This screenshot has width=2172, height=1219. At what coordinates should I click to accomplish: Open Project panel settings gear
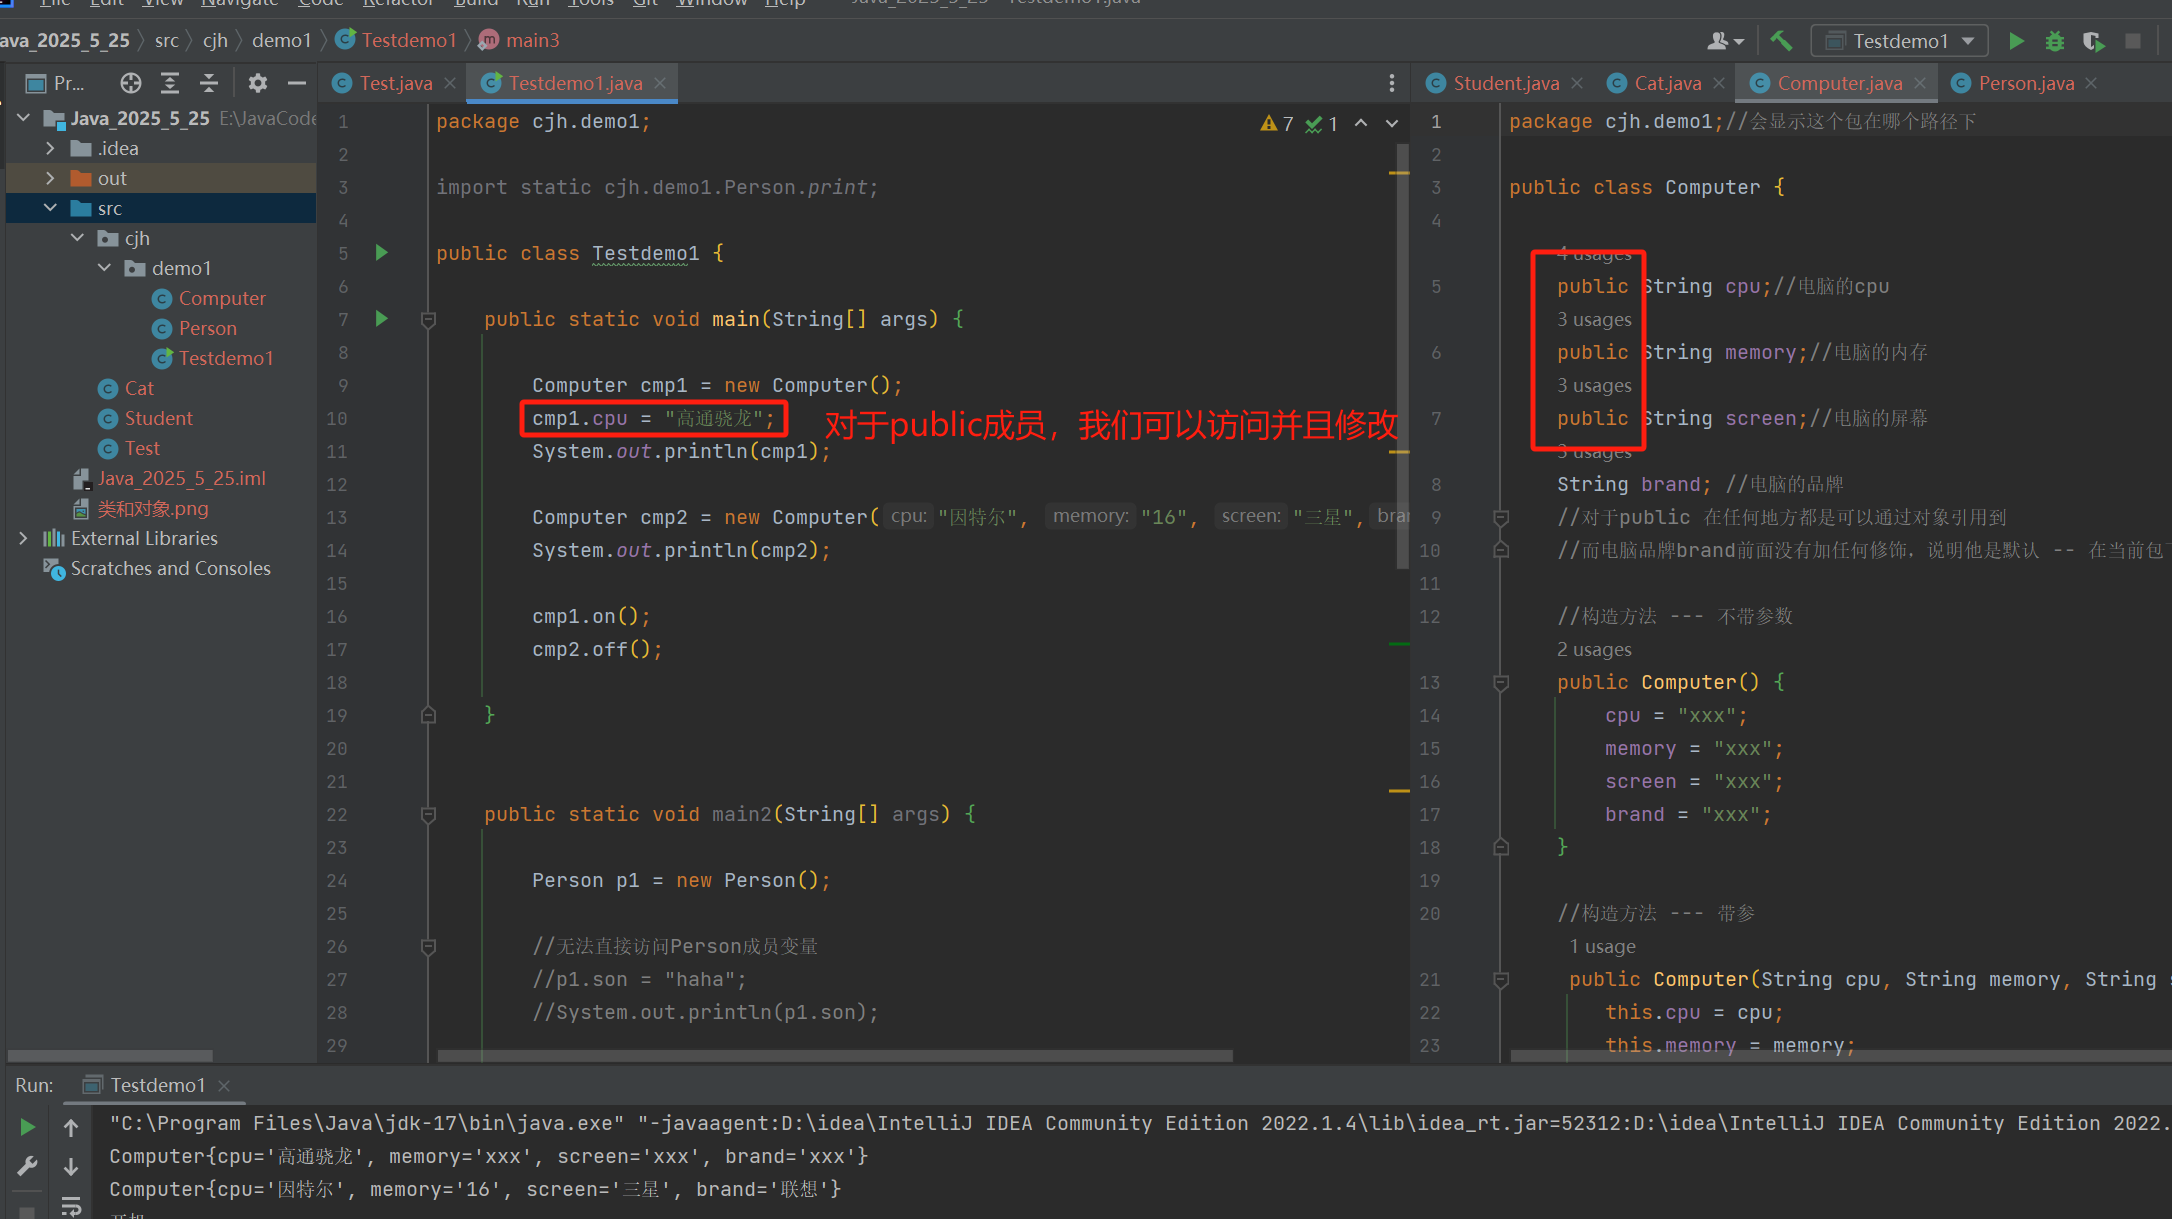pos(257,83)
